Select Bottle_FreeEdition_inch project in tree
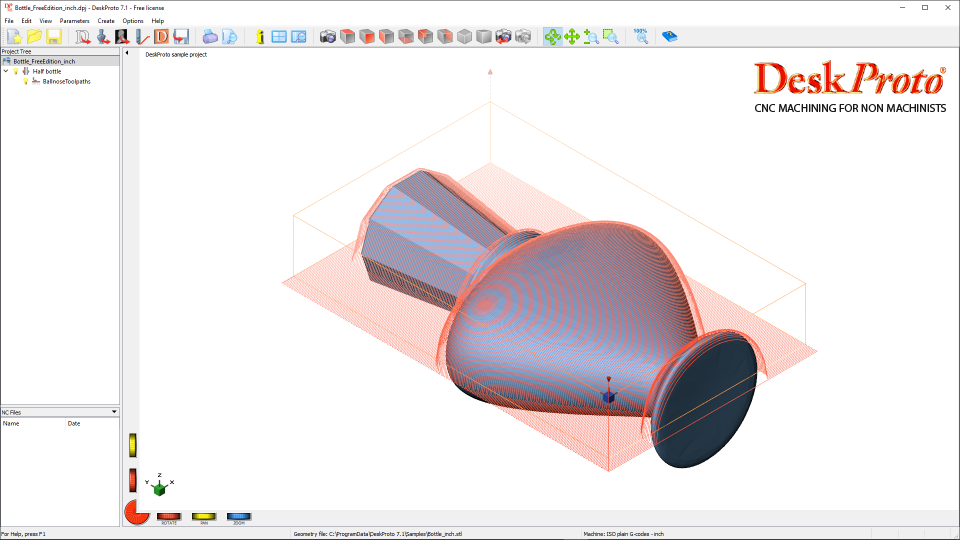The width and height of the screenshot is (960, 540). click(43, 62)
